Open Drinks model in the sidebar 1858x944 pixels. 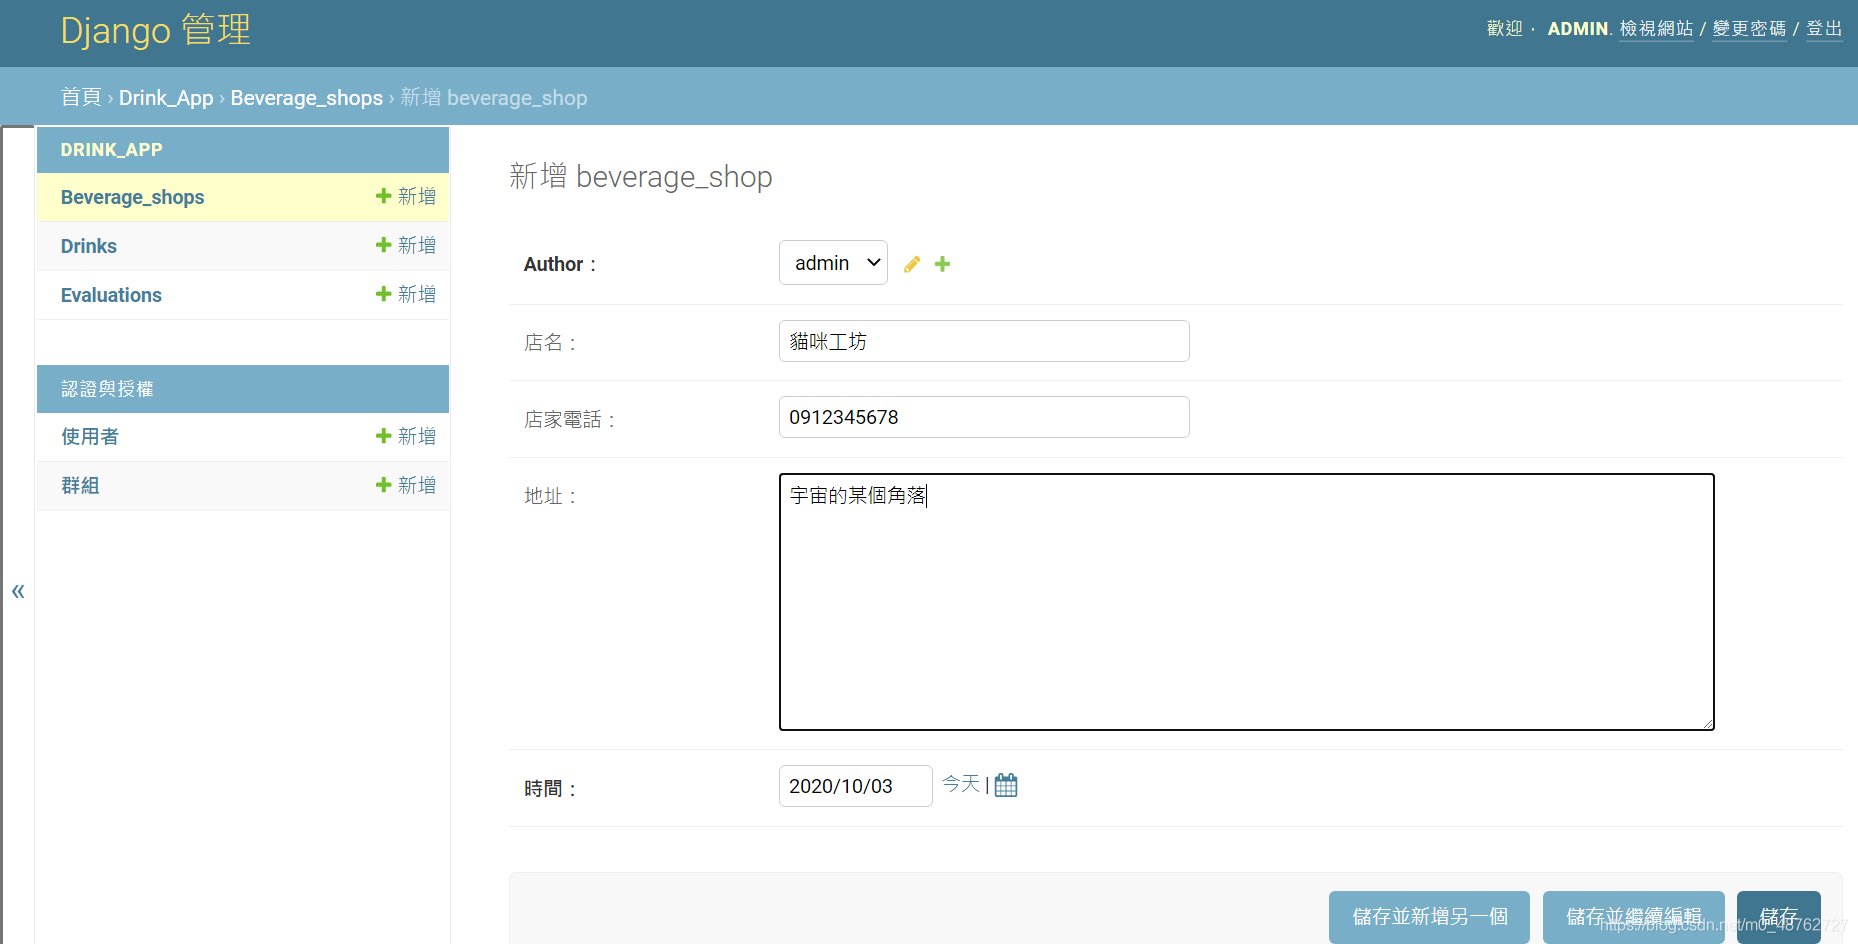tap(88, 246)
